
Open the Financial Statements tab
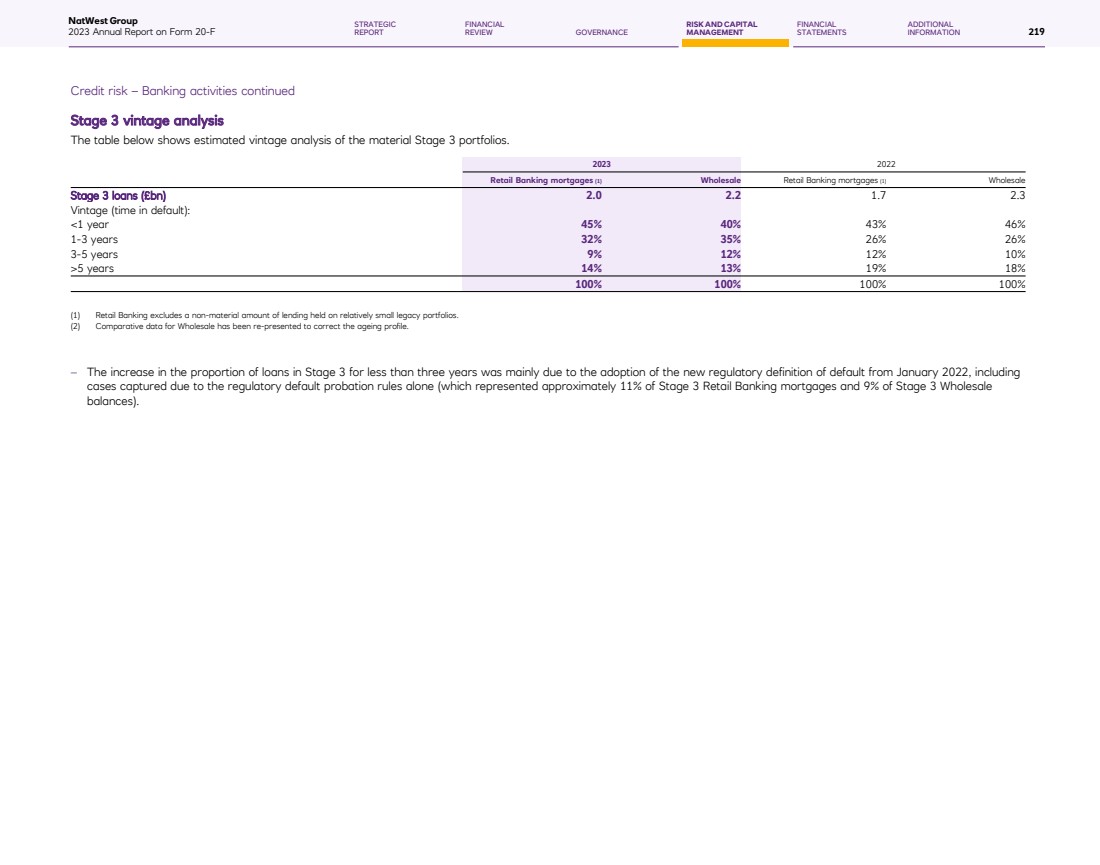(x=821, y=28)
